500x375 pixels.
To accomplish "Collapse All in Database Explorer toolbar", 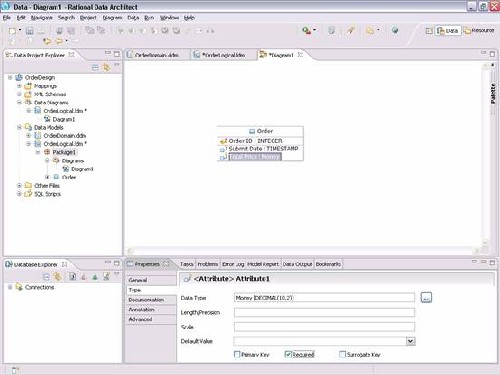I will 47,277.
